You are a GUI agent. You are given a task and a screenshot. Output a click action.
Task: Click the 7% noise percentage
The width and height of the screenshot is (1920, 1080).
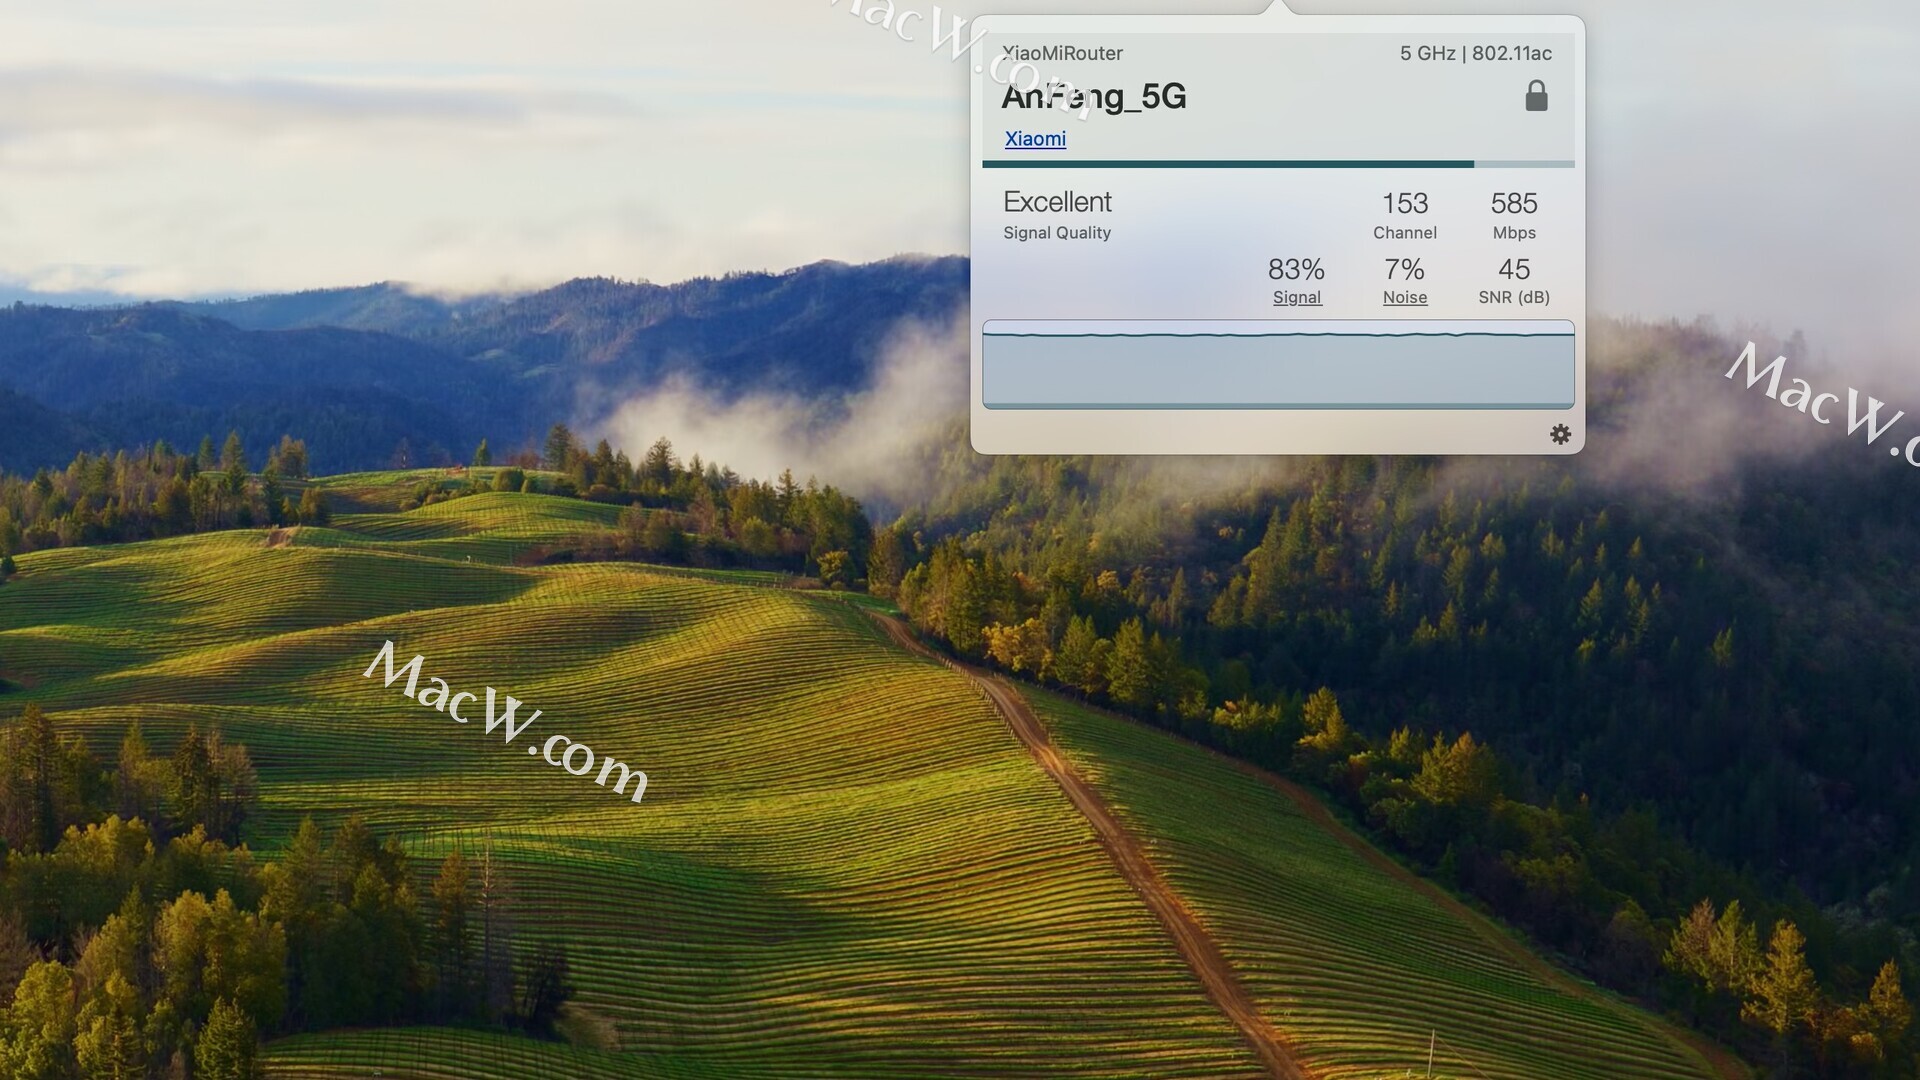1404,270
